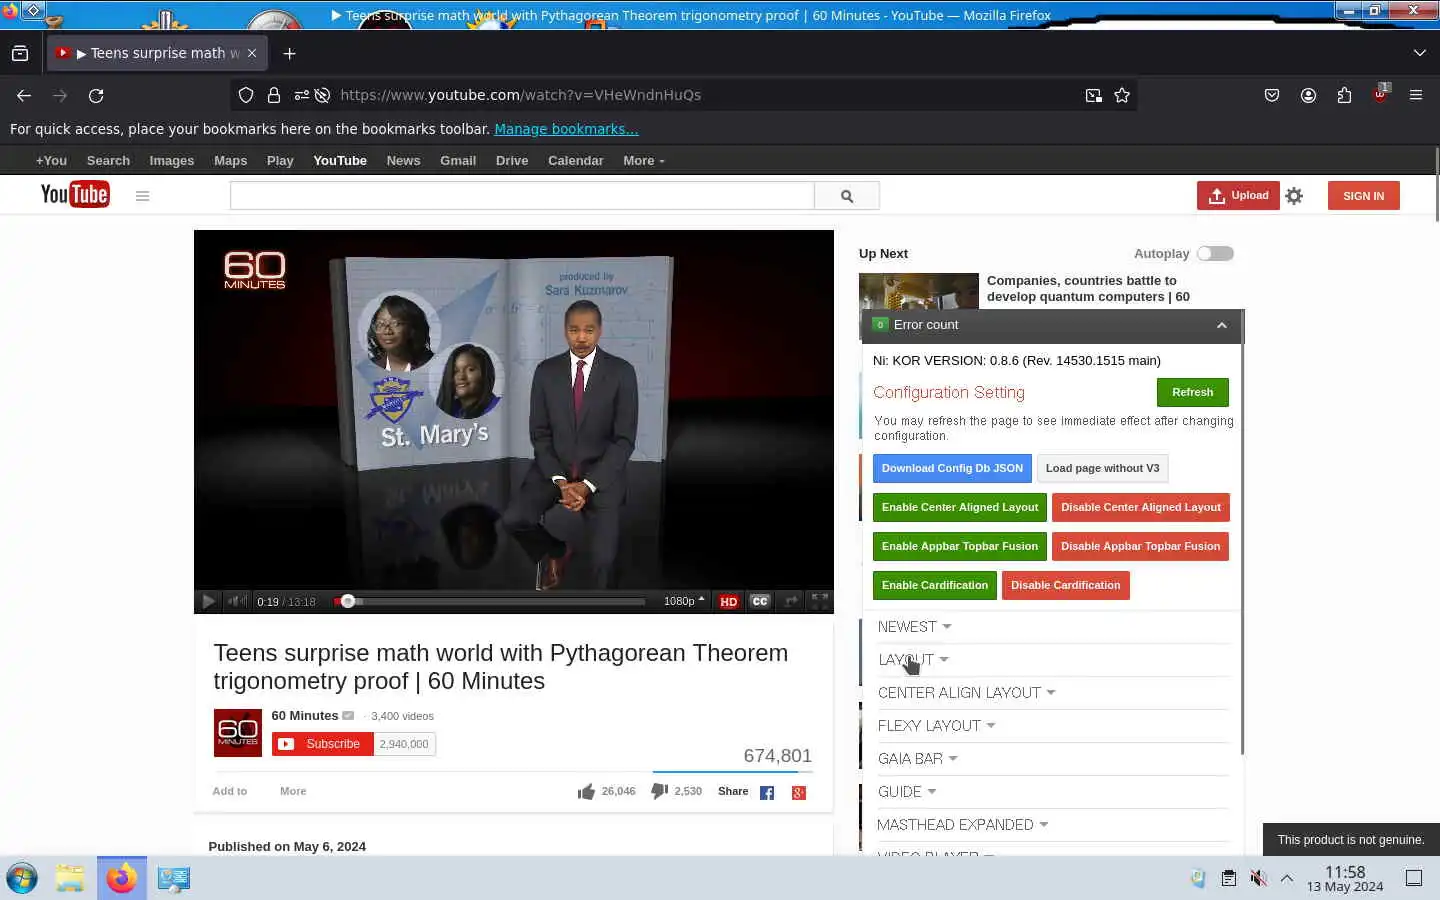
Task: Expand the LAYOUT section
Action: coord(913,660)
